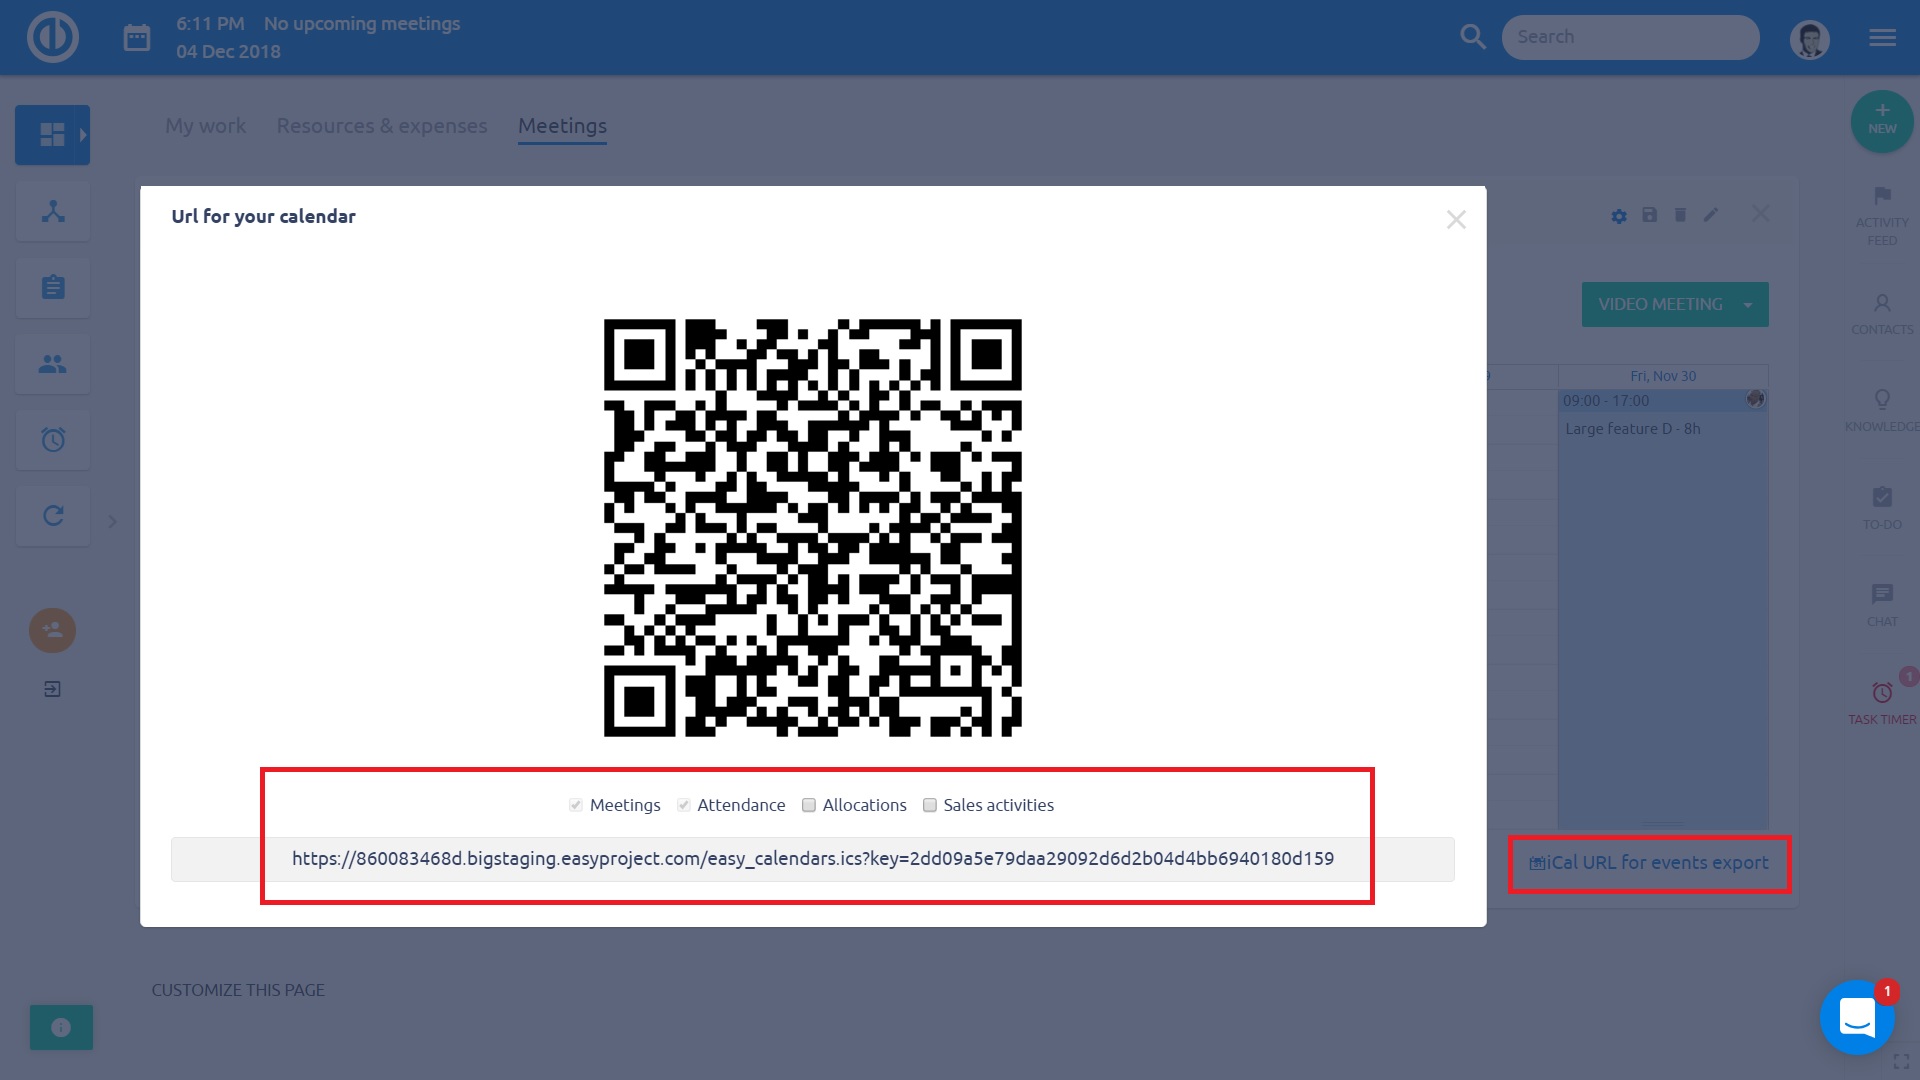Open the users group sidebar icon

53,364
